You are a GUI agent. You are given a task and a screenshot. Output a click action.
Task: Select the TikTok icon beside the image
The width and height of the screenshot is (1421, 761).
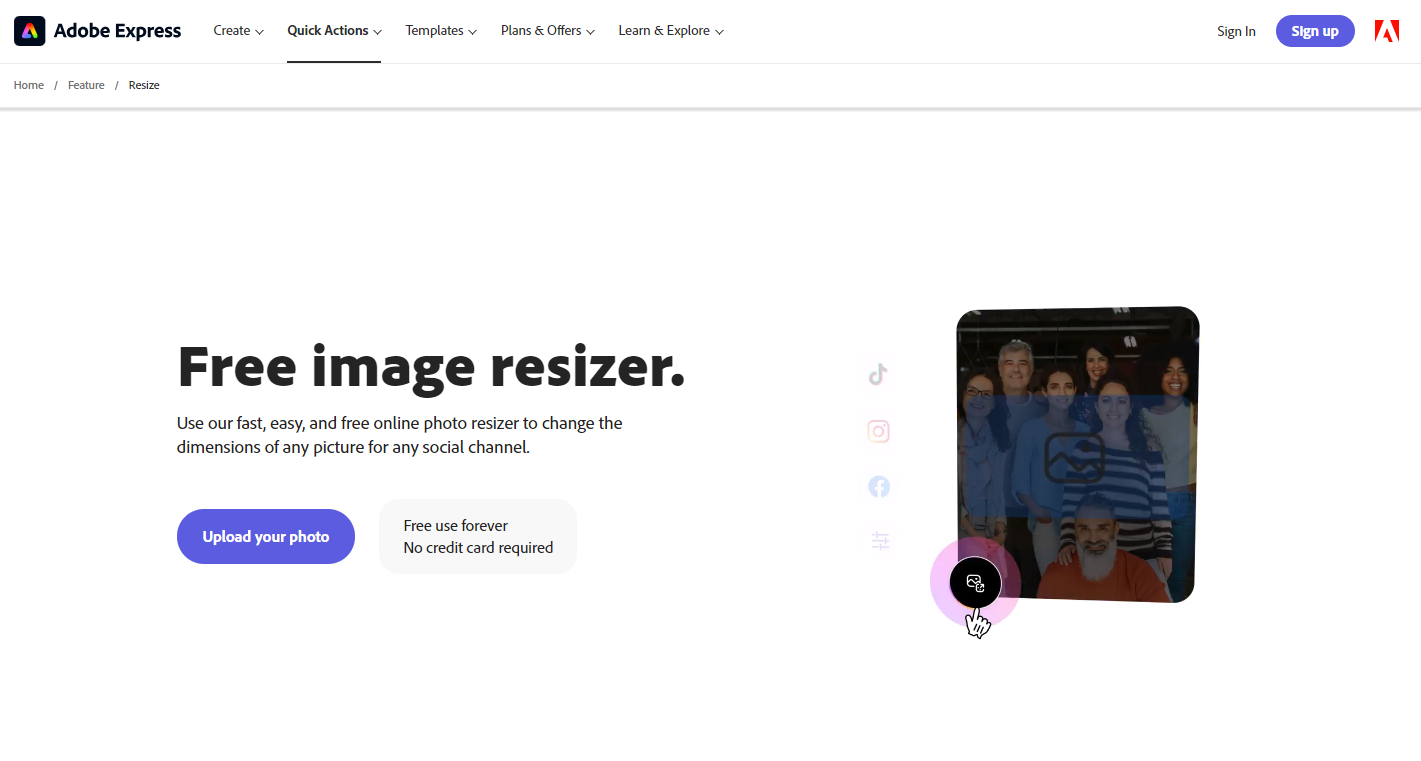pyautogui.click(x=878, y=374)
